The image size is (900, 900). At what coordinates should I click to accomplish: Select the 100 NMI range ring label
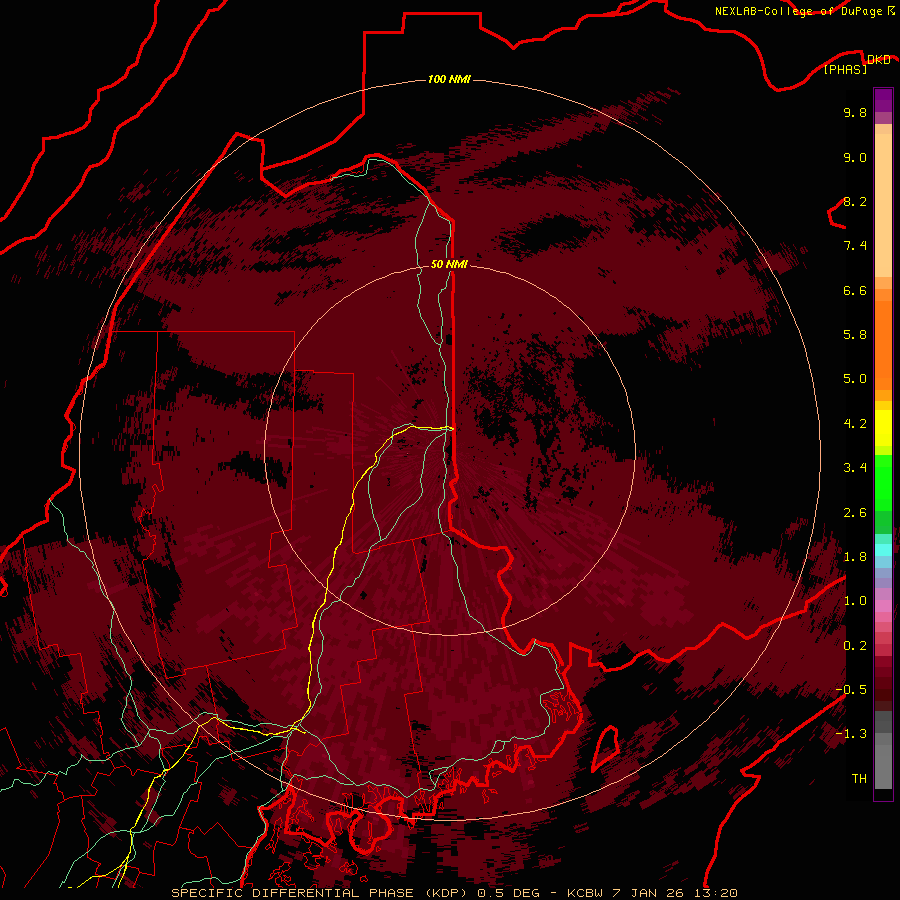(x=449, y=79)
